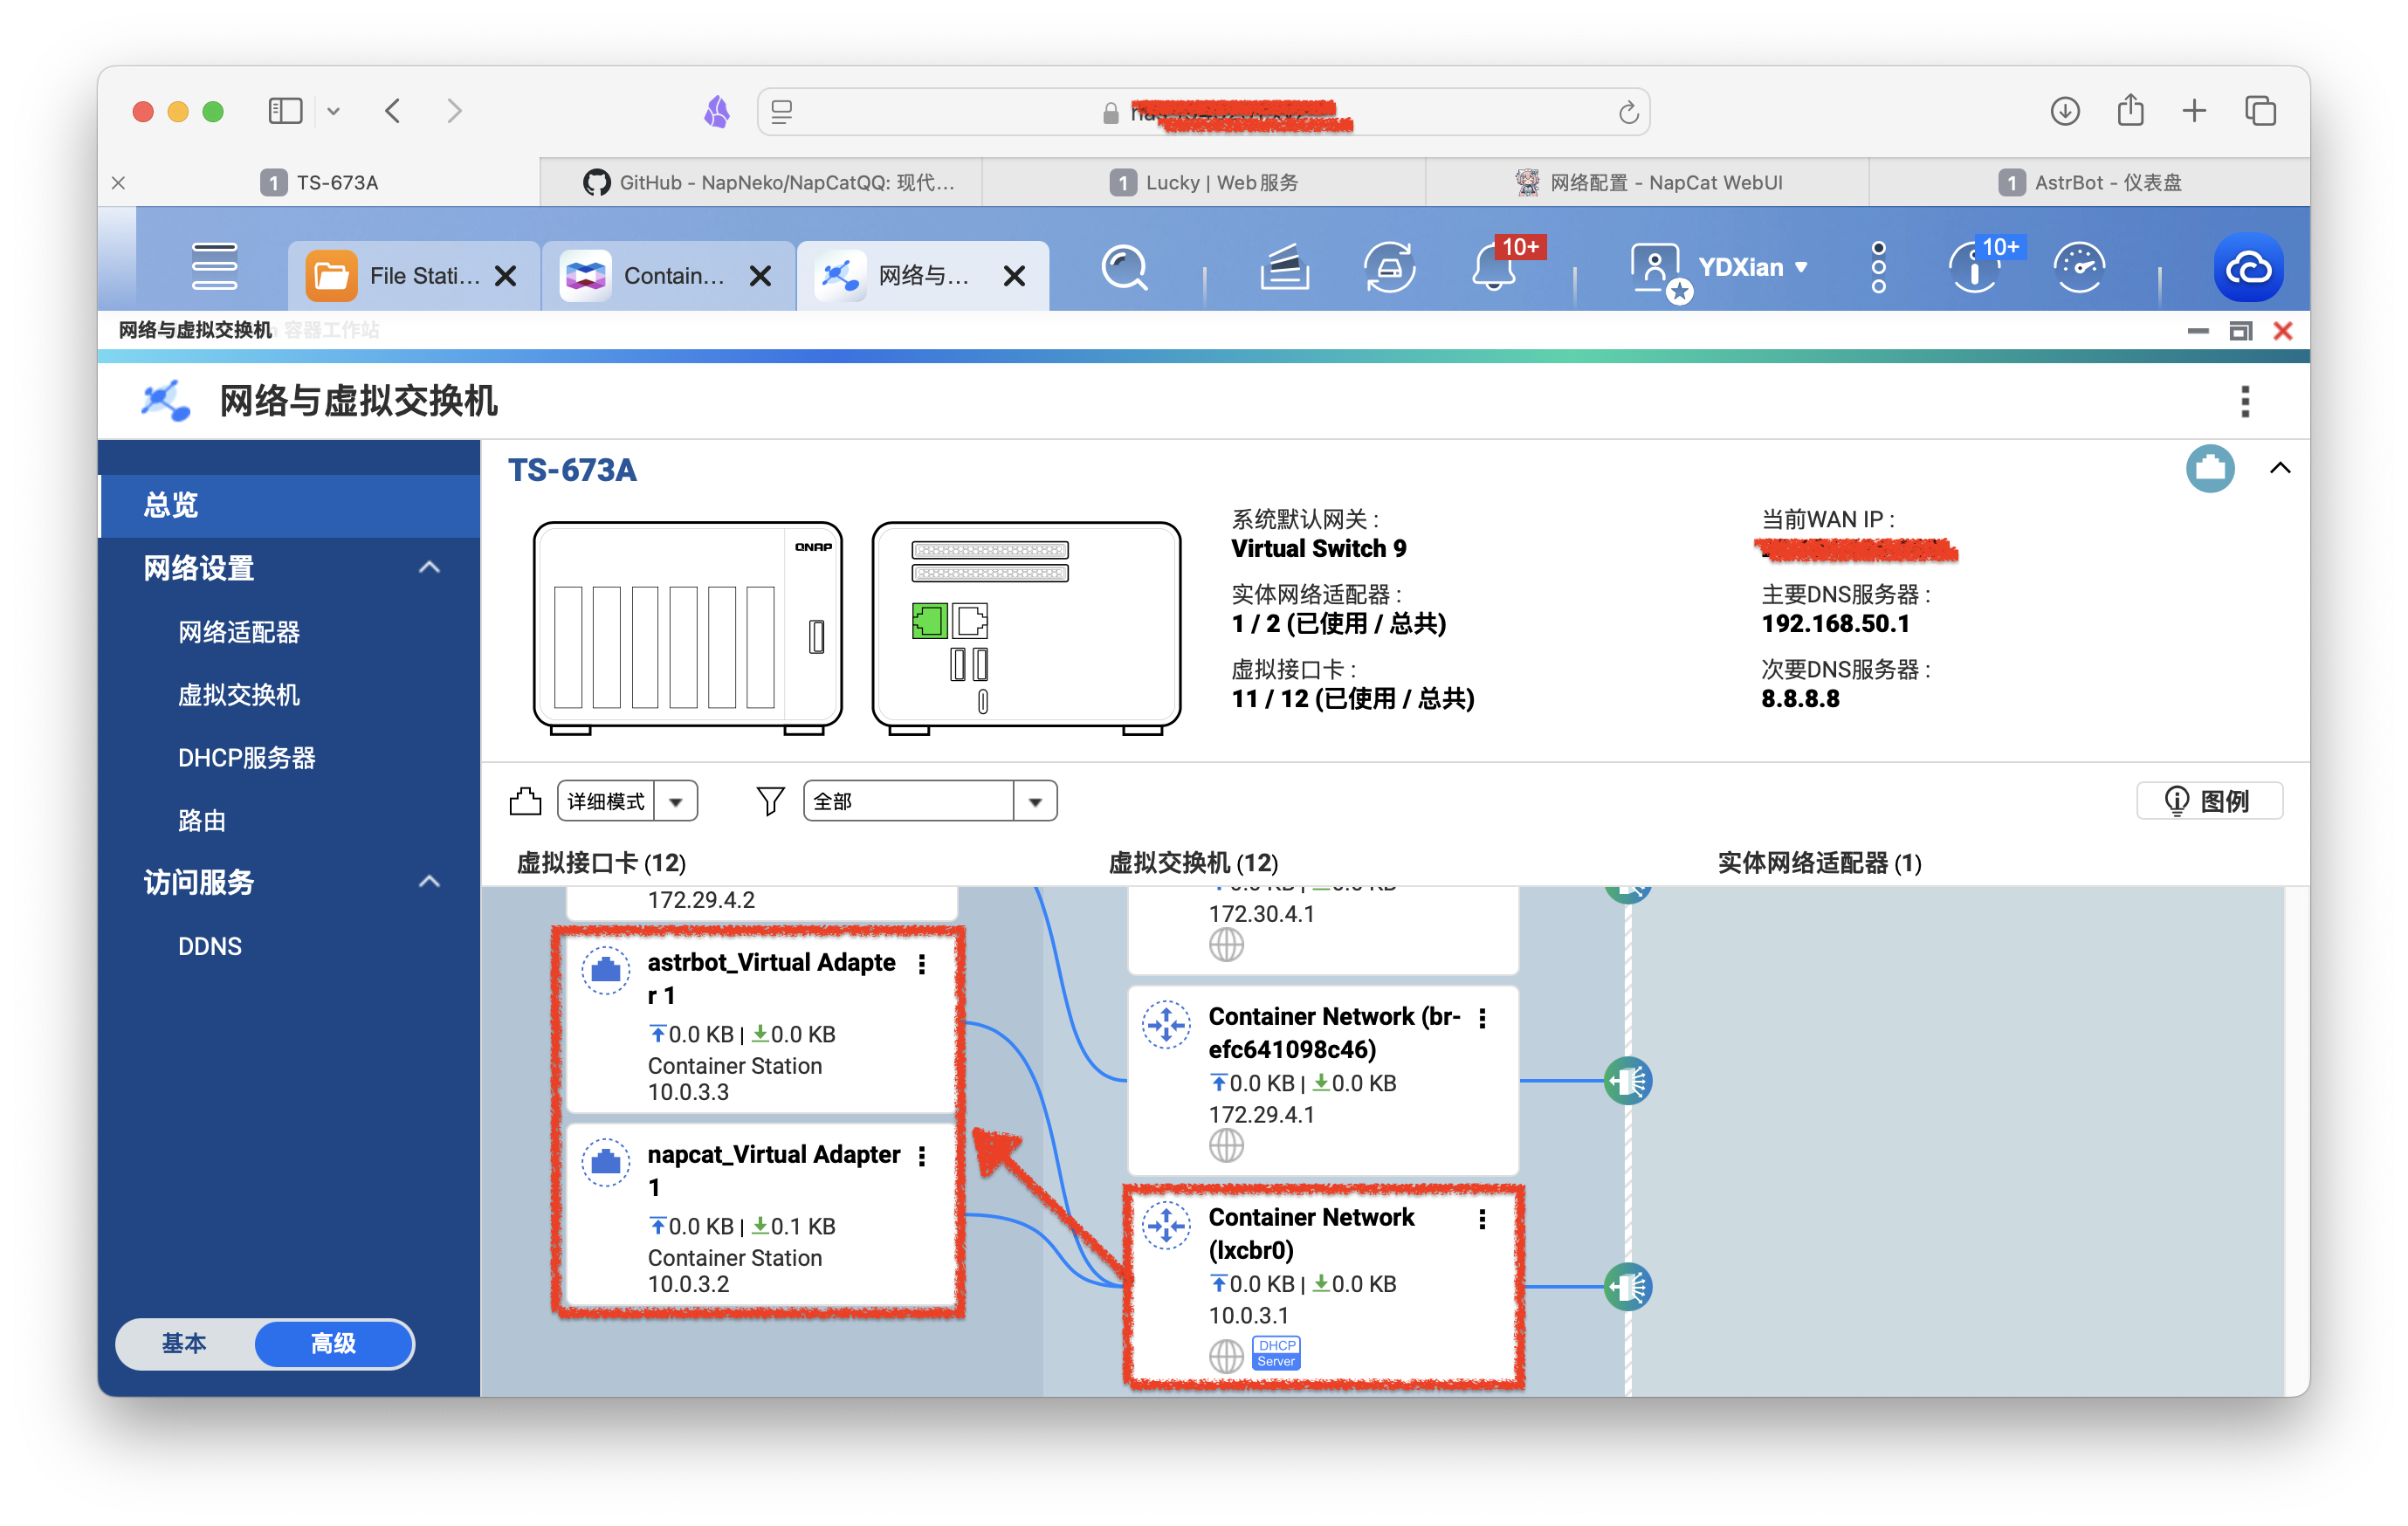Click napcat virtual adapter blue port icon

coord(606,1161)
